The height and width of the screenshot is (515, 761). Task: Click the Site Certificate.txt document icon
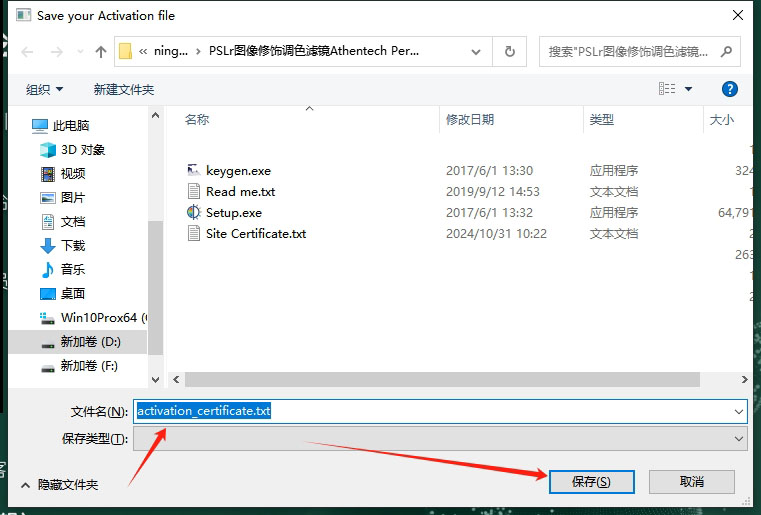click(x=194, y=233)
